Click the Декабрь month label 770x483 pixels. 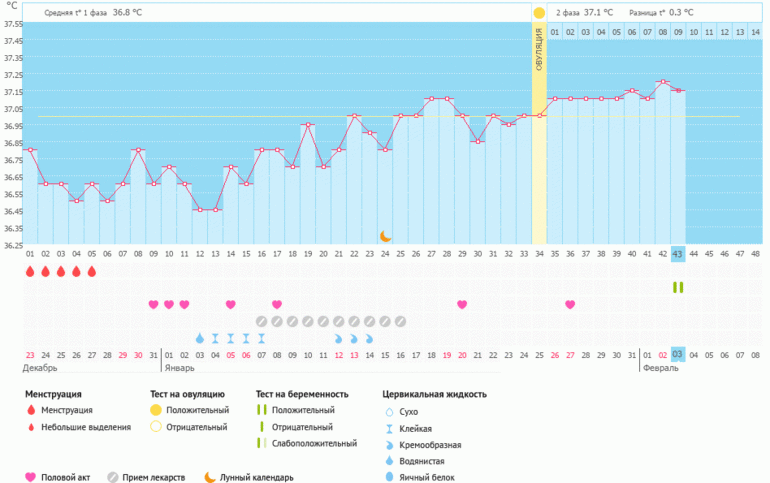39,368
